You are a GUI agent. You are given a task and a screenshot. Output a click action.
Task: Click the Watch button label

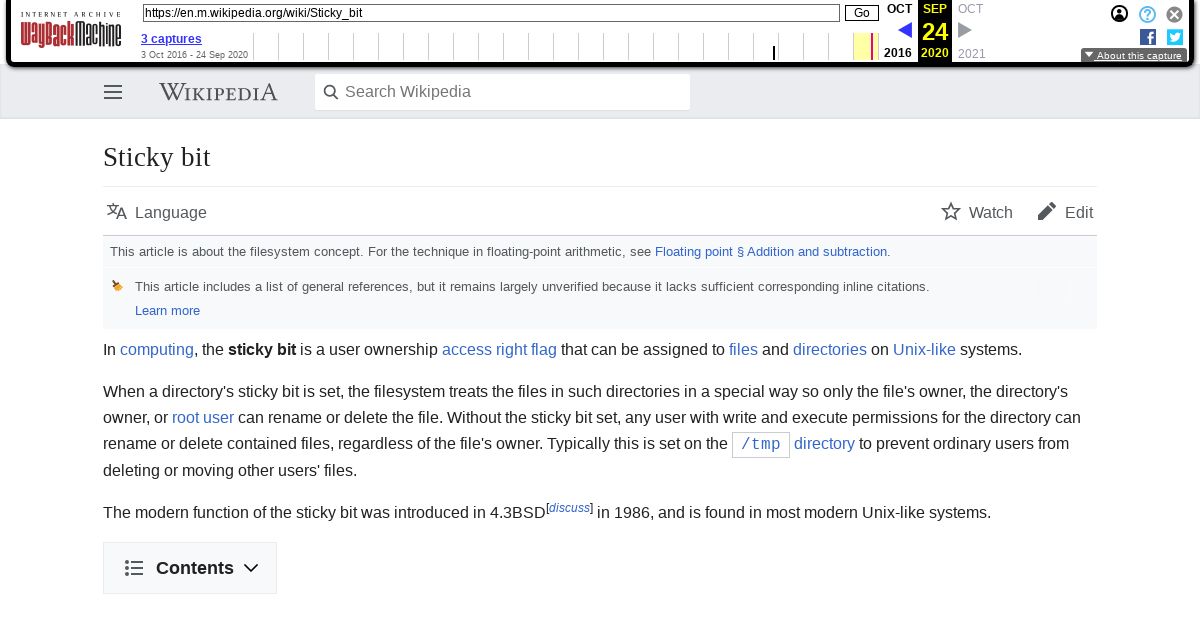991,212
